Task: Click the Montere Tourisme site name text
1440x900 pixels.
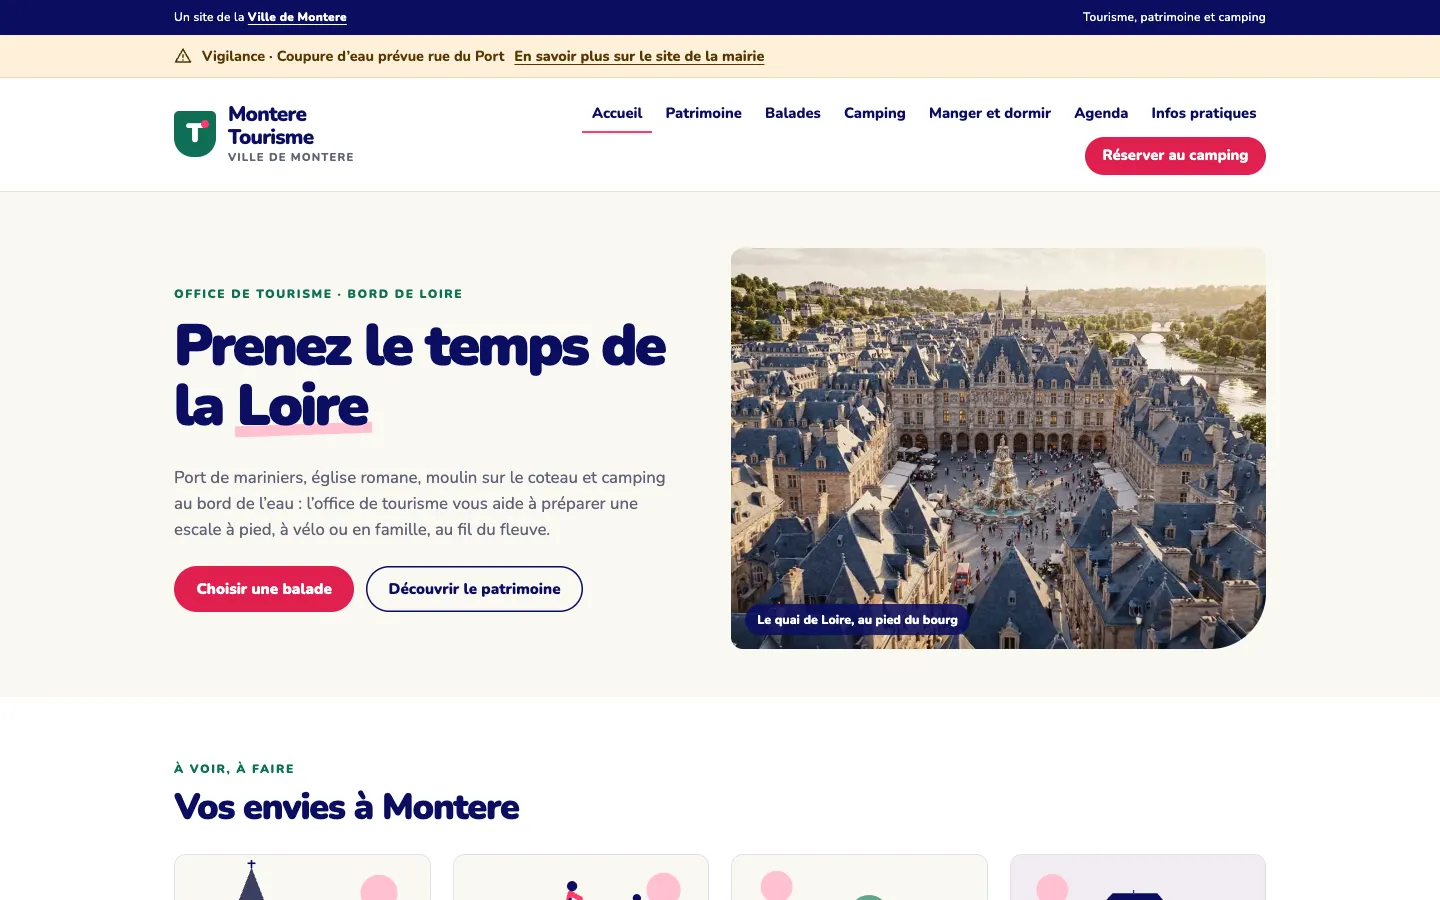Action: [x=271, y=125]
